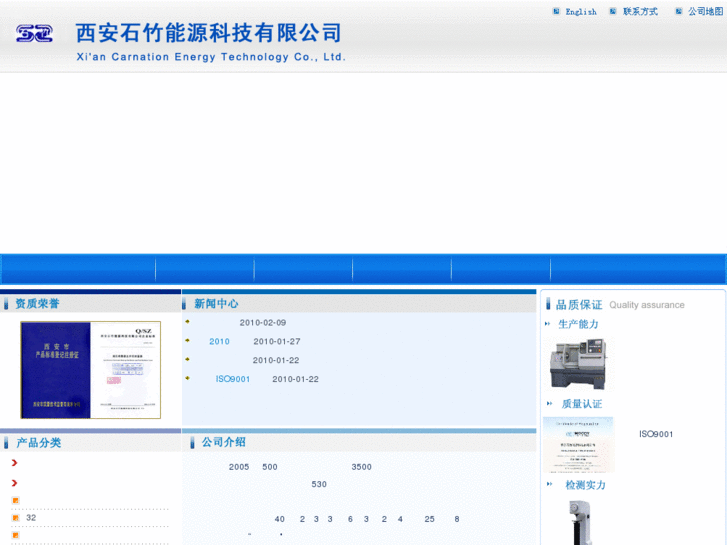Viewport: 727px width, 545px height.
Task: Open the 产品分类 product category heading
Action: coord(38,443)
